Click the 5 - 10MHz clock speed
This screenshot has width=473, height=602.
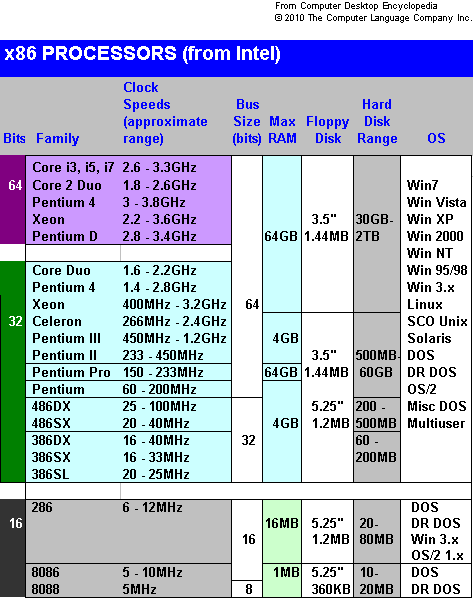pyautogui.click(x=152, y=572)
